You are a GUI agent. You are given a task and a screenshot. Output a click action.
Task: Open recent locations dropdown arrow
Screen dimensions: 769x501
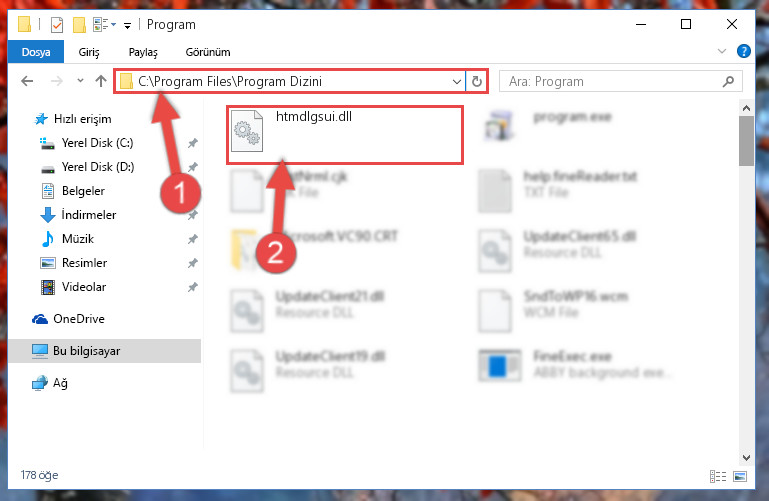click(x=80, y=81)
